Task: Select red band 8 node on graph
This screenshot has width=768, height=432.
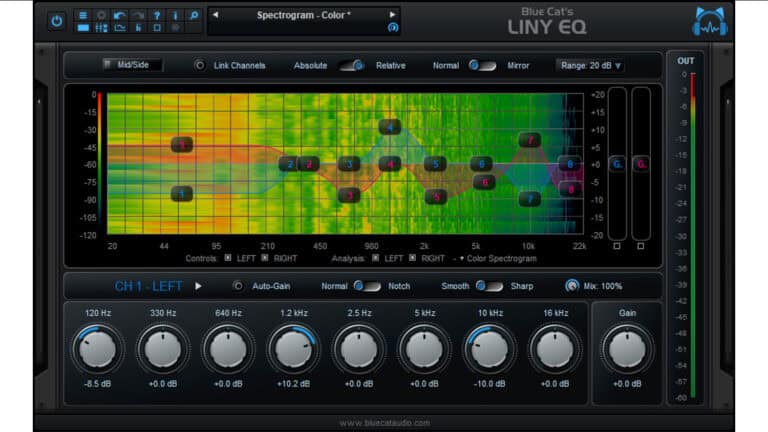Action: pos(570,189)
